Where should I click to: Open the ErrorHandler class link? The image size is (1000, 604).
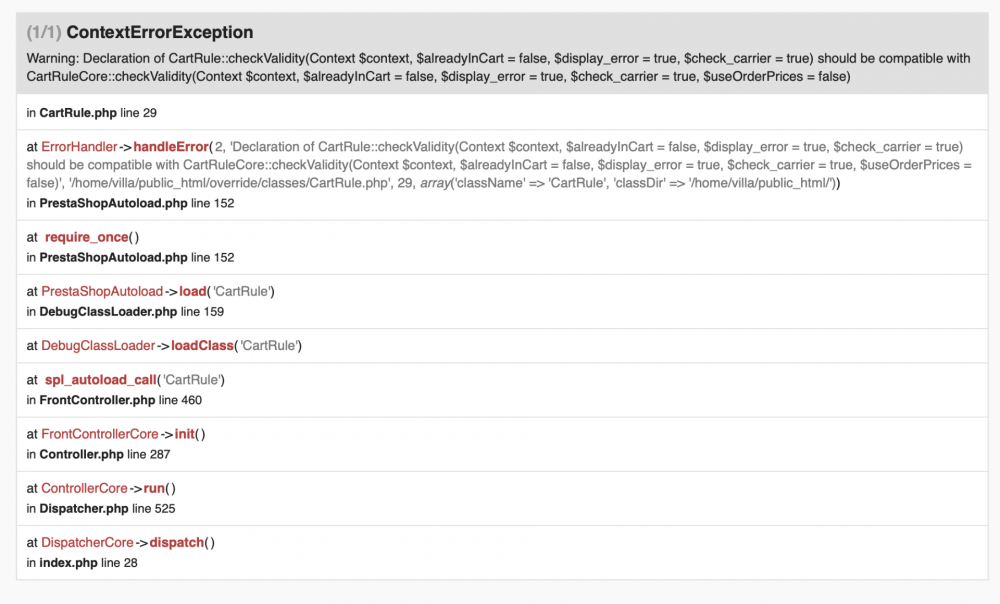pos(79,147)
